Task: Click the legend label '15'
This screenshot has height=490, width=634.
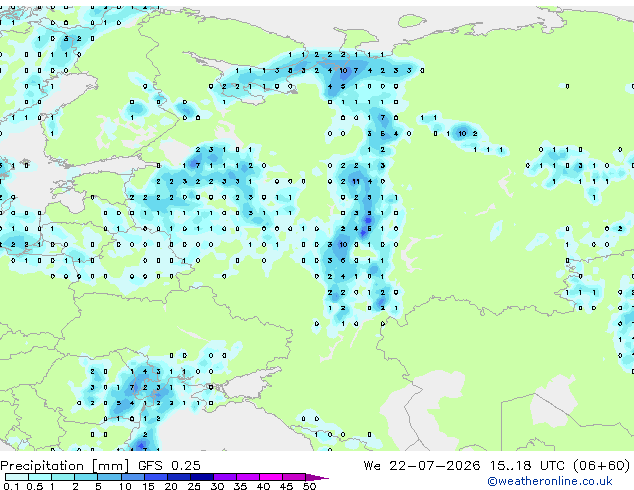Action: tap(148, 486)
